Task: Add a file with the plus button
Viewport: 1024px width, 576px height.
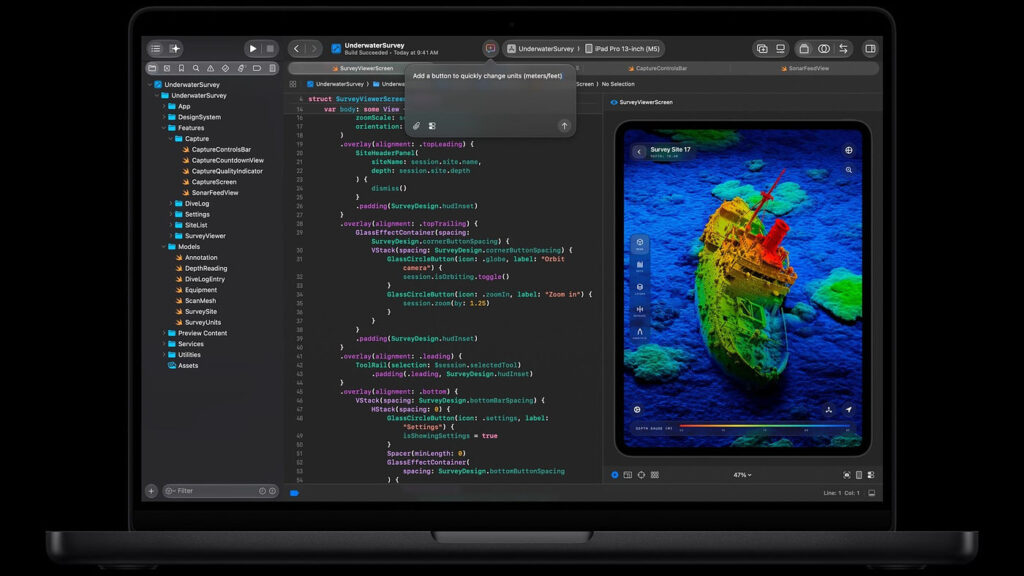Action: (151, 491)
